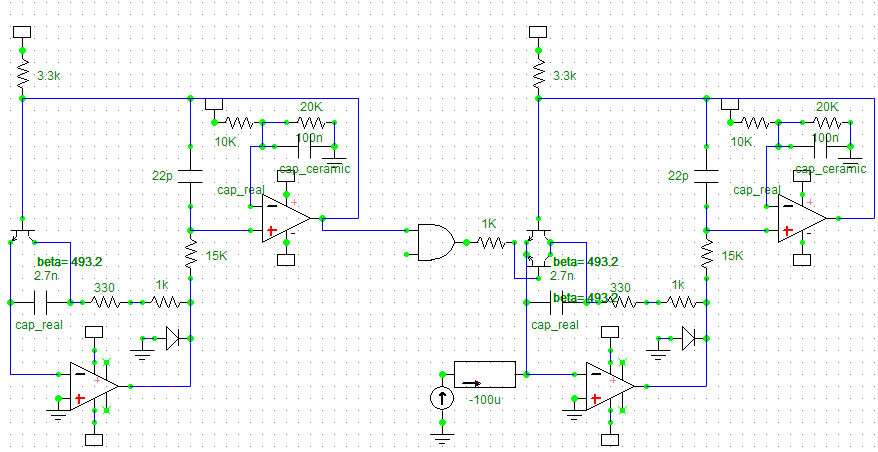Select the upper-right op-amp

(x=800, y=218)
